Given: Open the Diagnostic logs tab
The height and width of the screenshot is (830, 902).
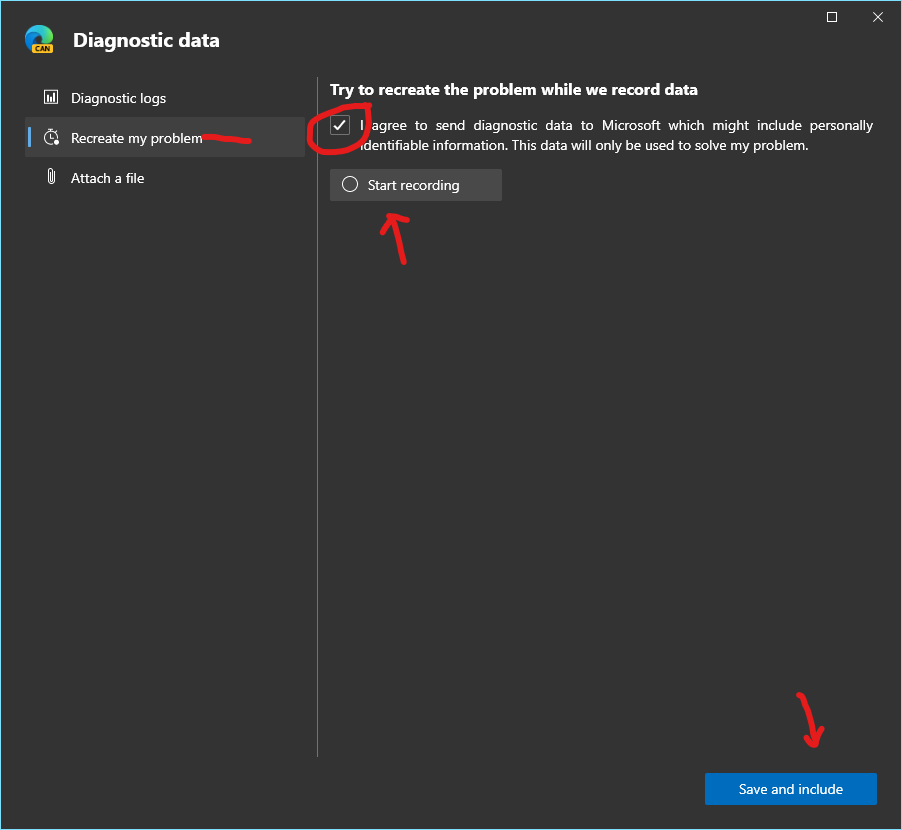Looking at the screenshot, I should [165, 98].
